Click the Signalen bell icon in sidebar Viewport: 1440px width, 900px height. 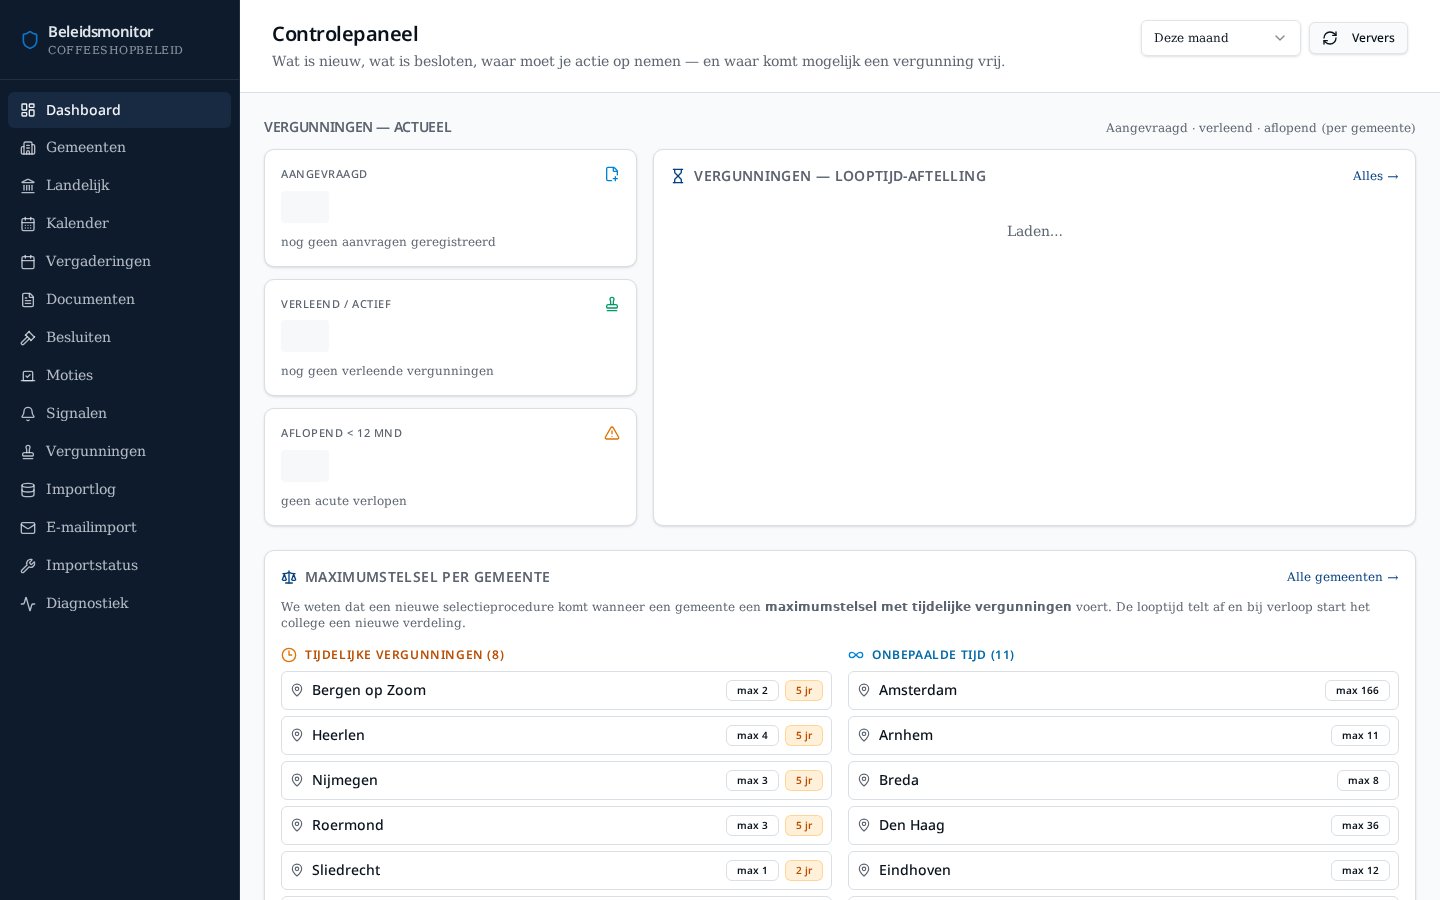28,414
